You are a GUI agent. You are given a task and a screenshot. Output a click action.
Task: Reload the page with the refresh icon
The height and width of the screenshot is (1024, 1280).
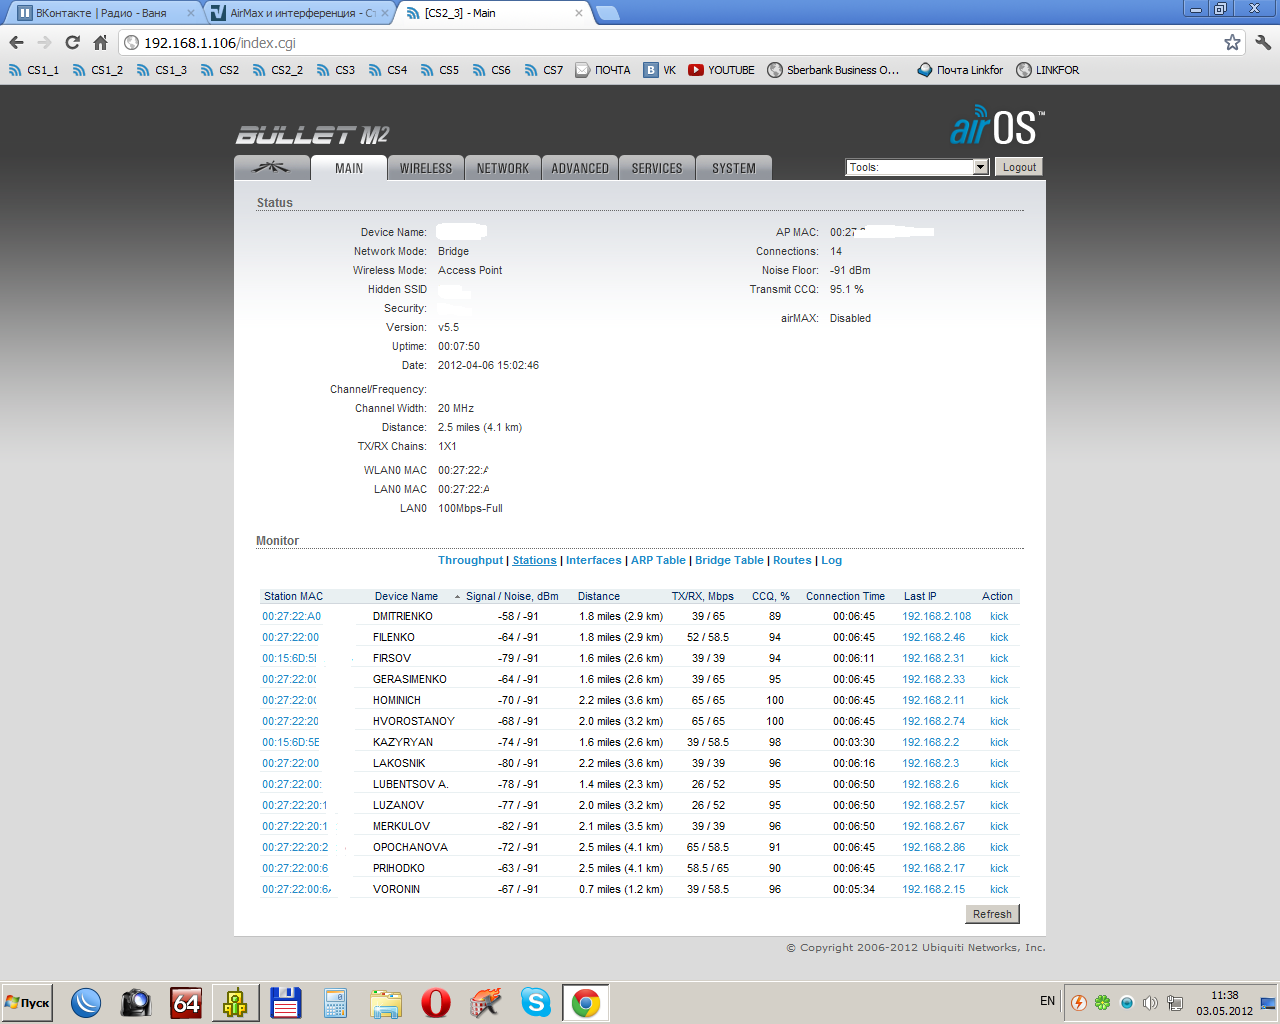(72, 43)
